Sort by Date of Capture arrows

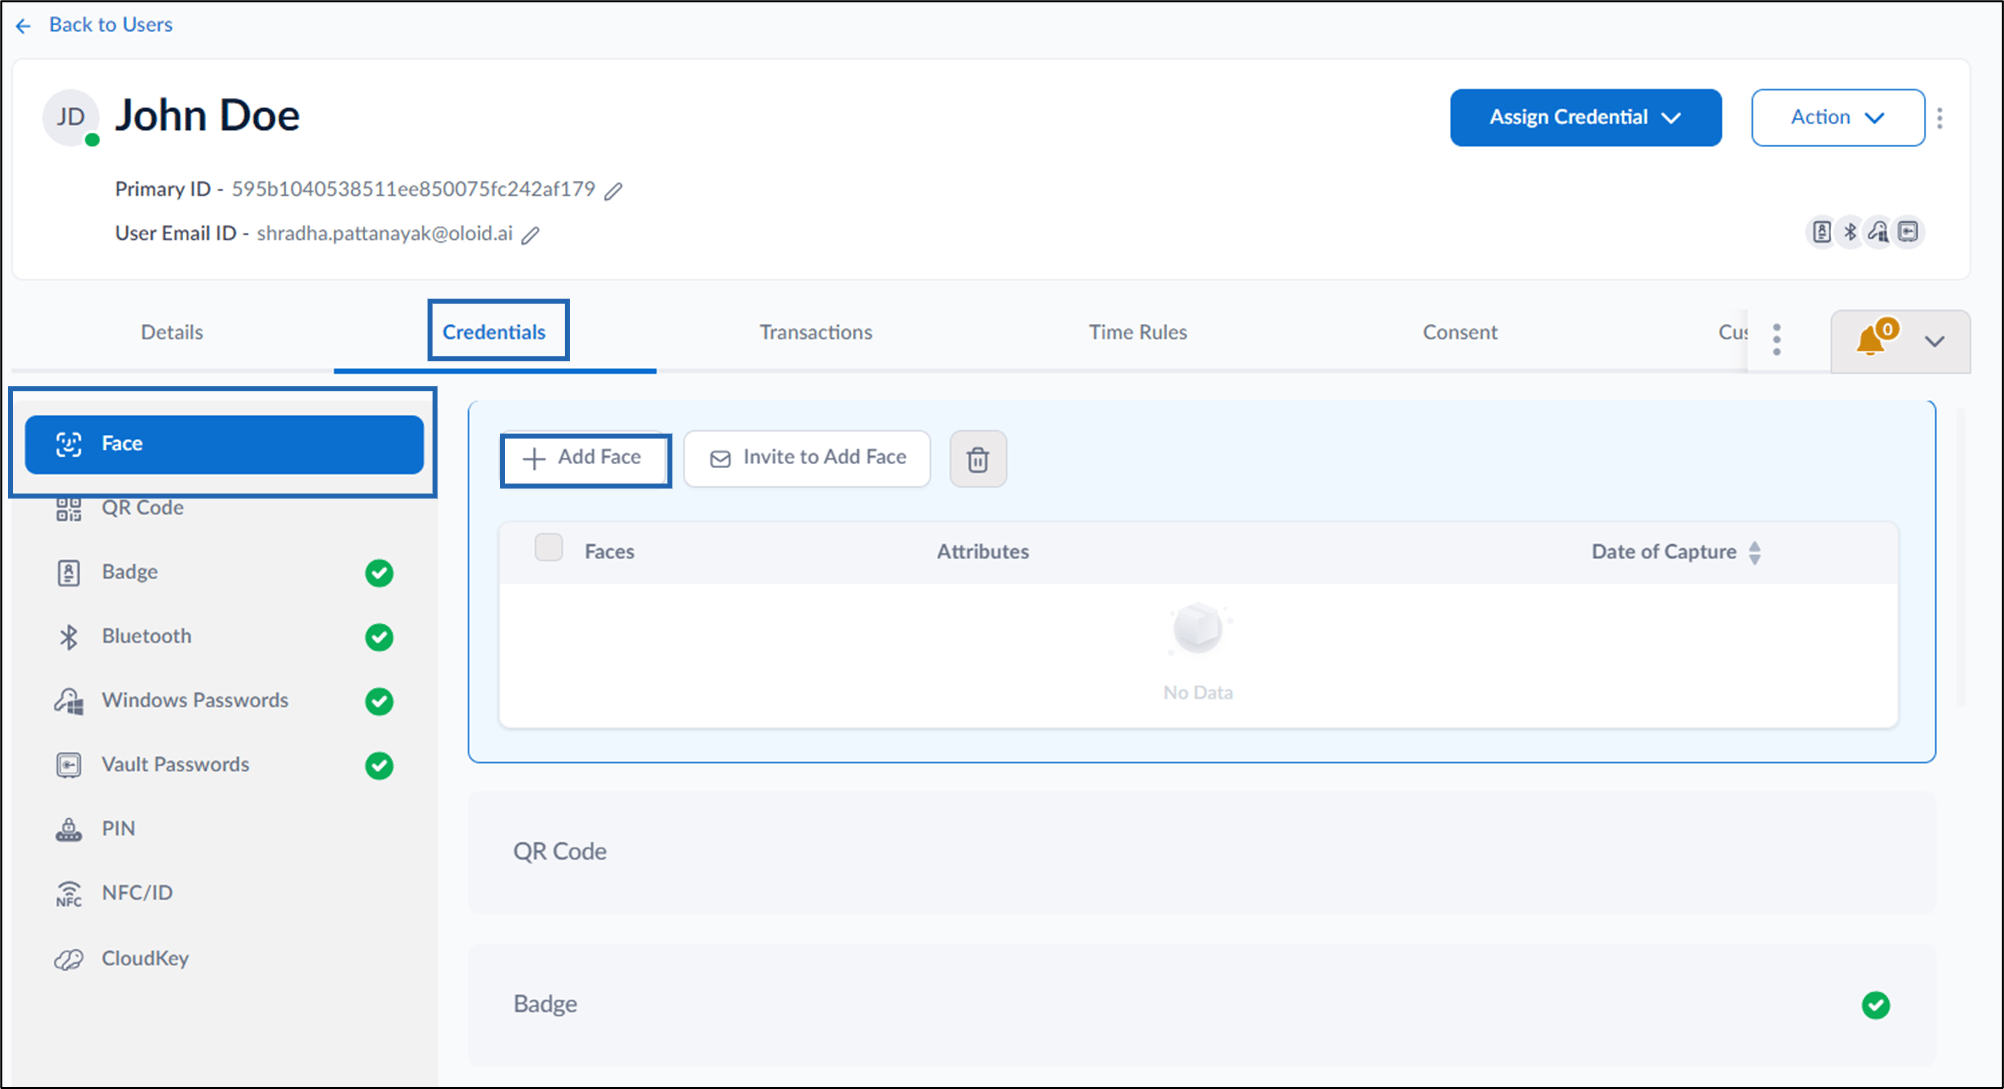pyautogui.click(x=1755, y=552)
